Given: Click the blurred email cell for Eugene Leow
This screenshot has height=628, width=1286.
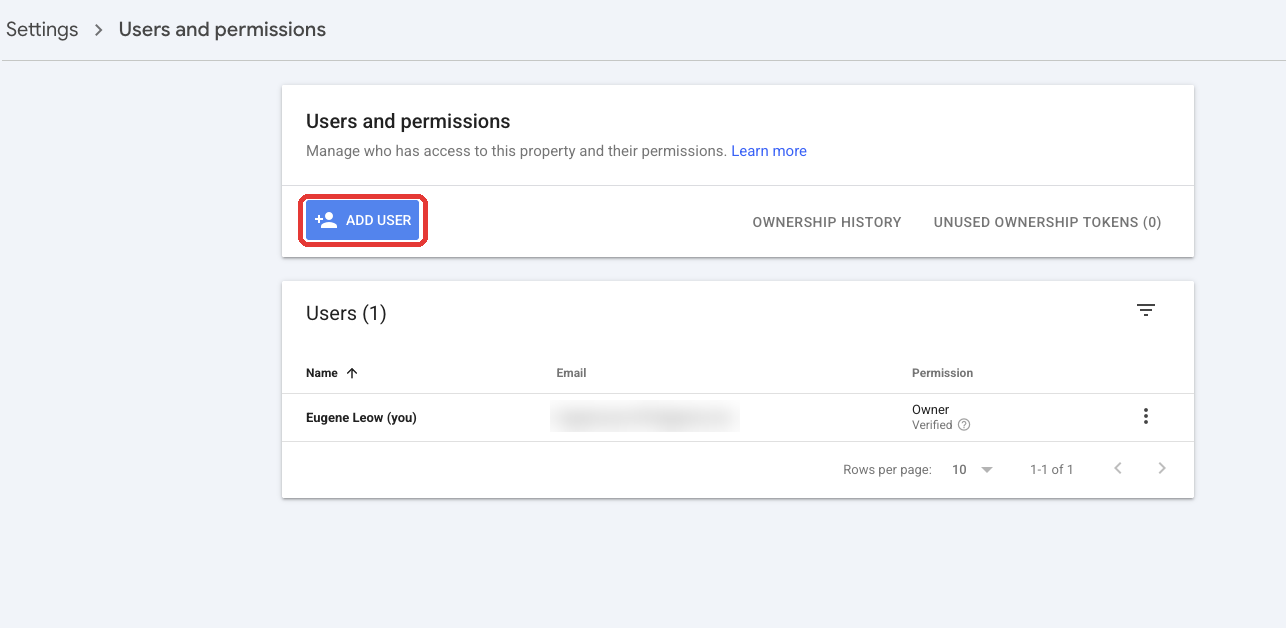Looking at the screenshot, I should [x=645, y=418].
